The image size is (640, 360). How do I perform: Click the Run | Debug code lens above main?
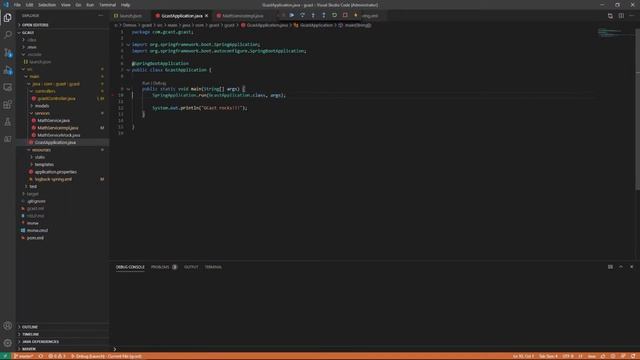(154, 83)
